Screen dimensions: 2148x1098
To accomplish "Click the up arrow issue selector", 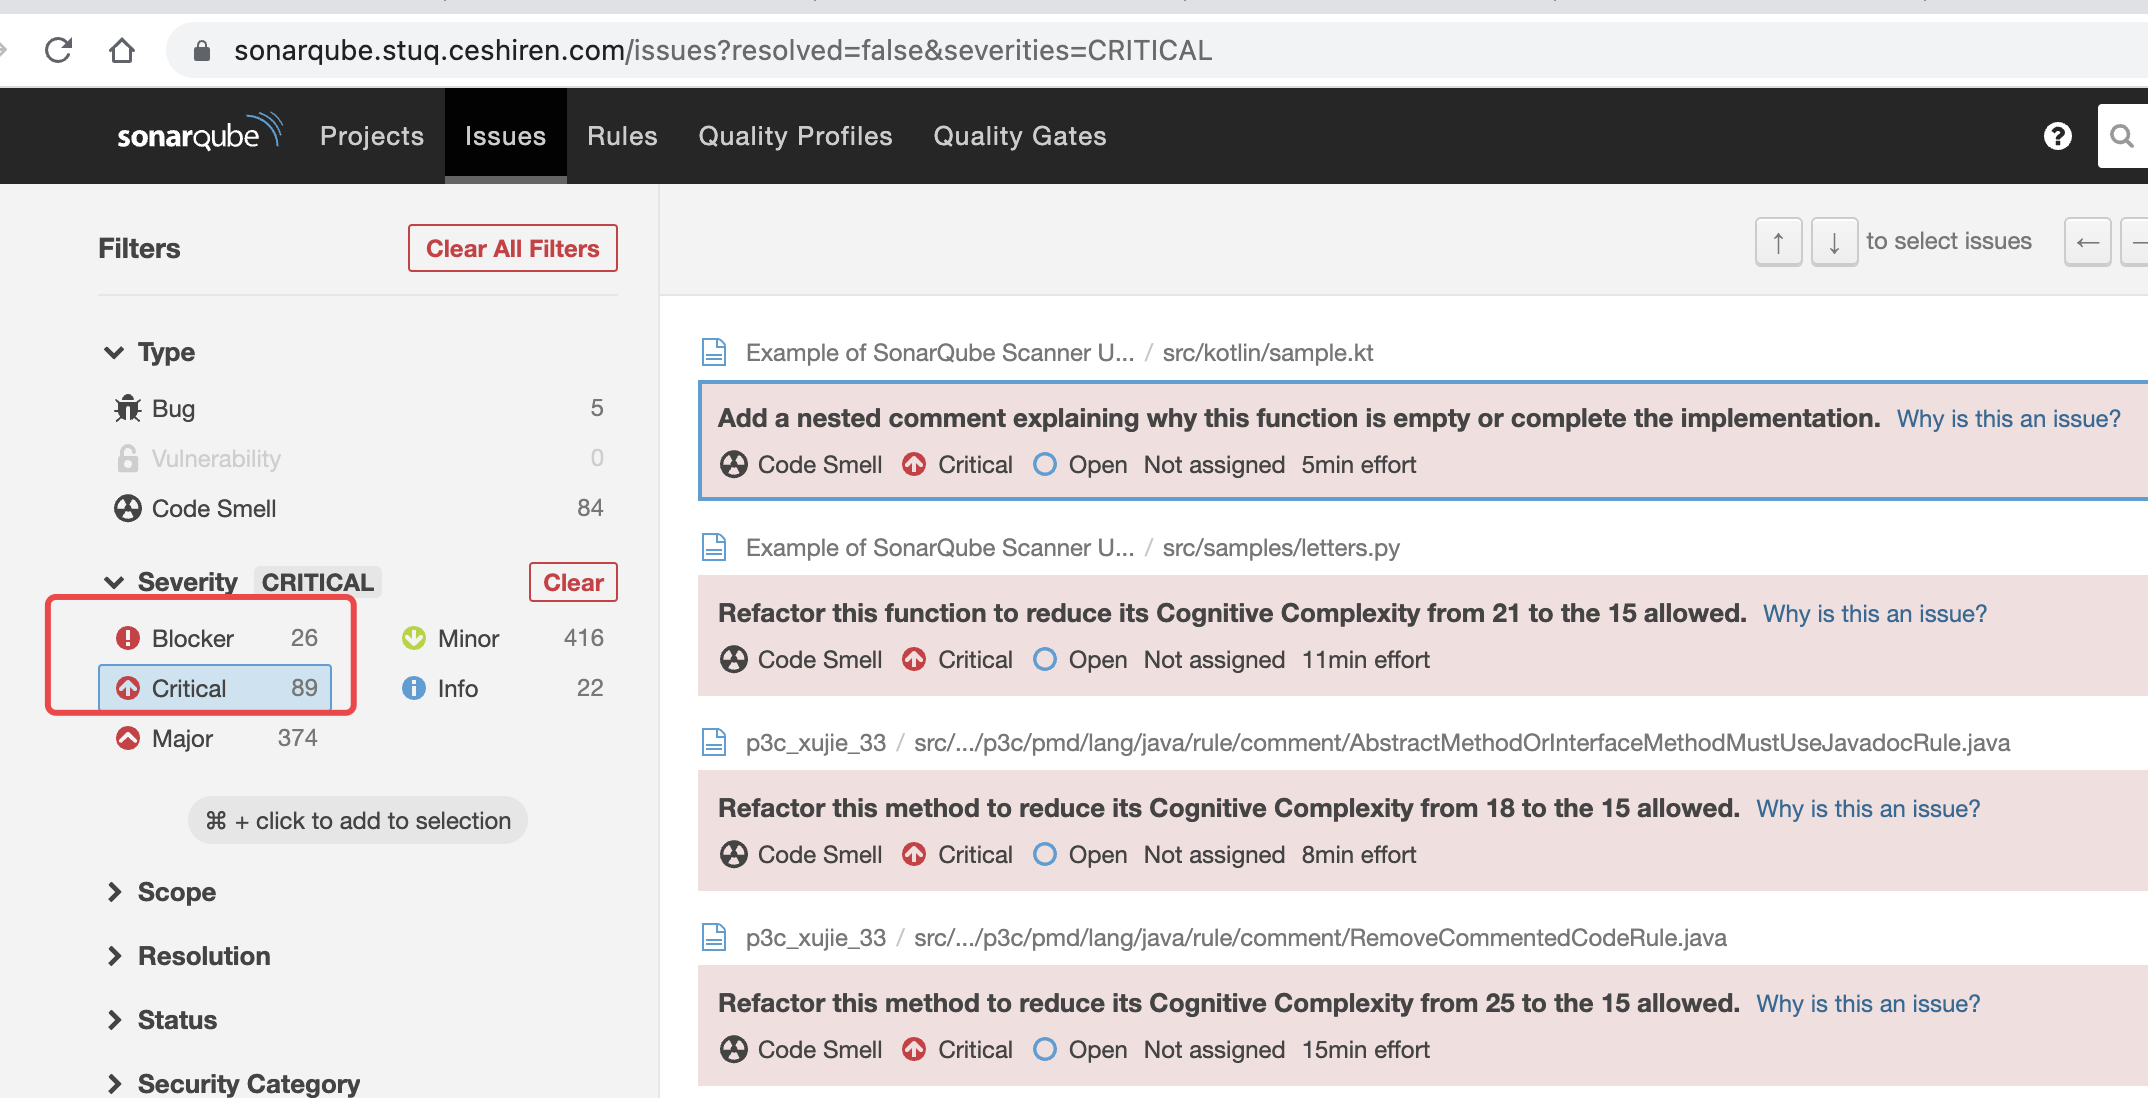I will pos(1778,242).
